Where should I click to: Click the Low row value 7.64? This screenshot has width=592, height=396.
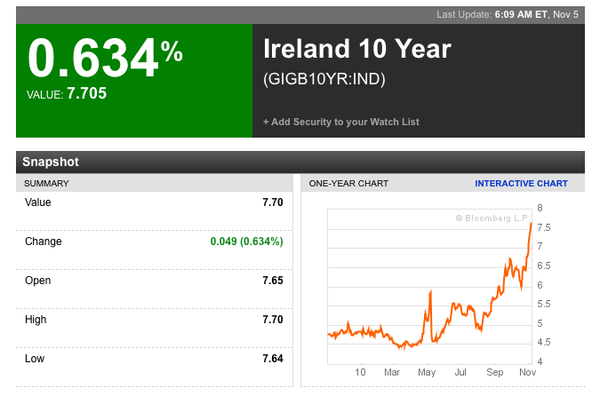pos(273,358)
